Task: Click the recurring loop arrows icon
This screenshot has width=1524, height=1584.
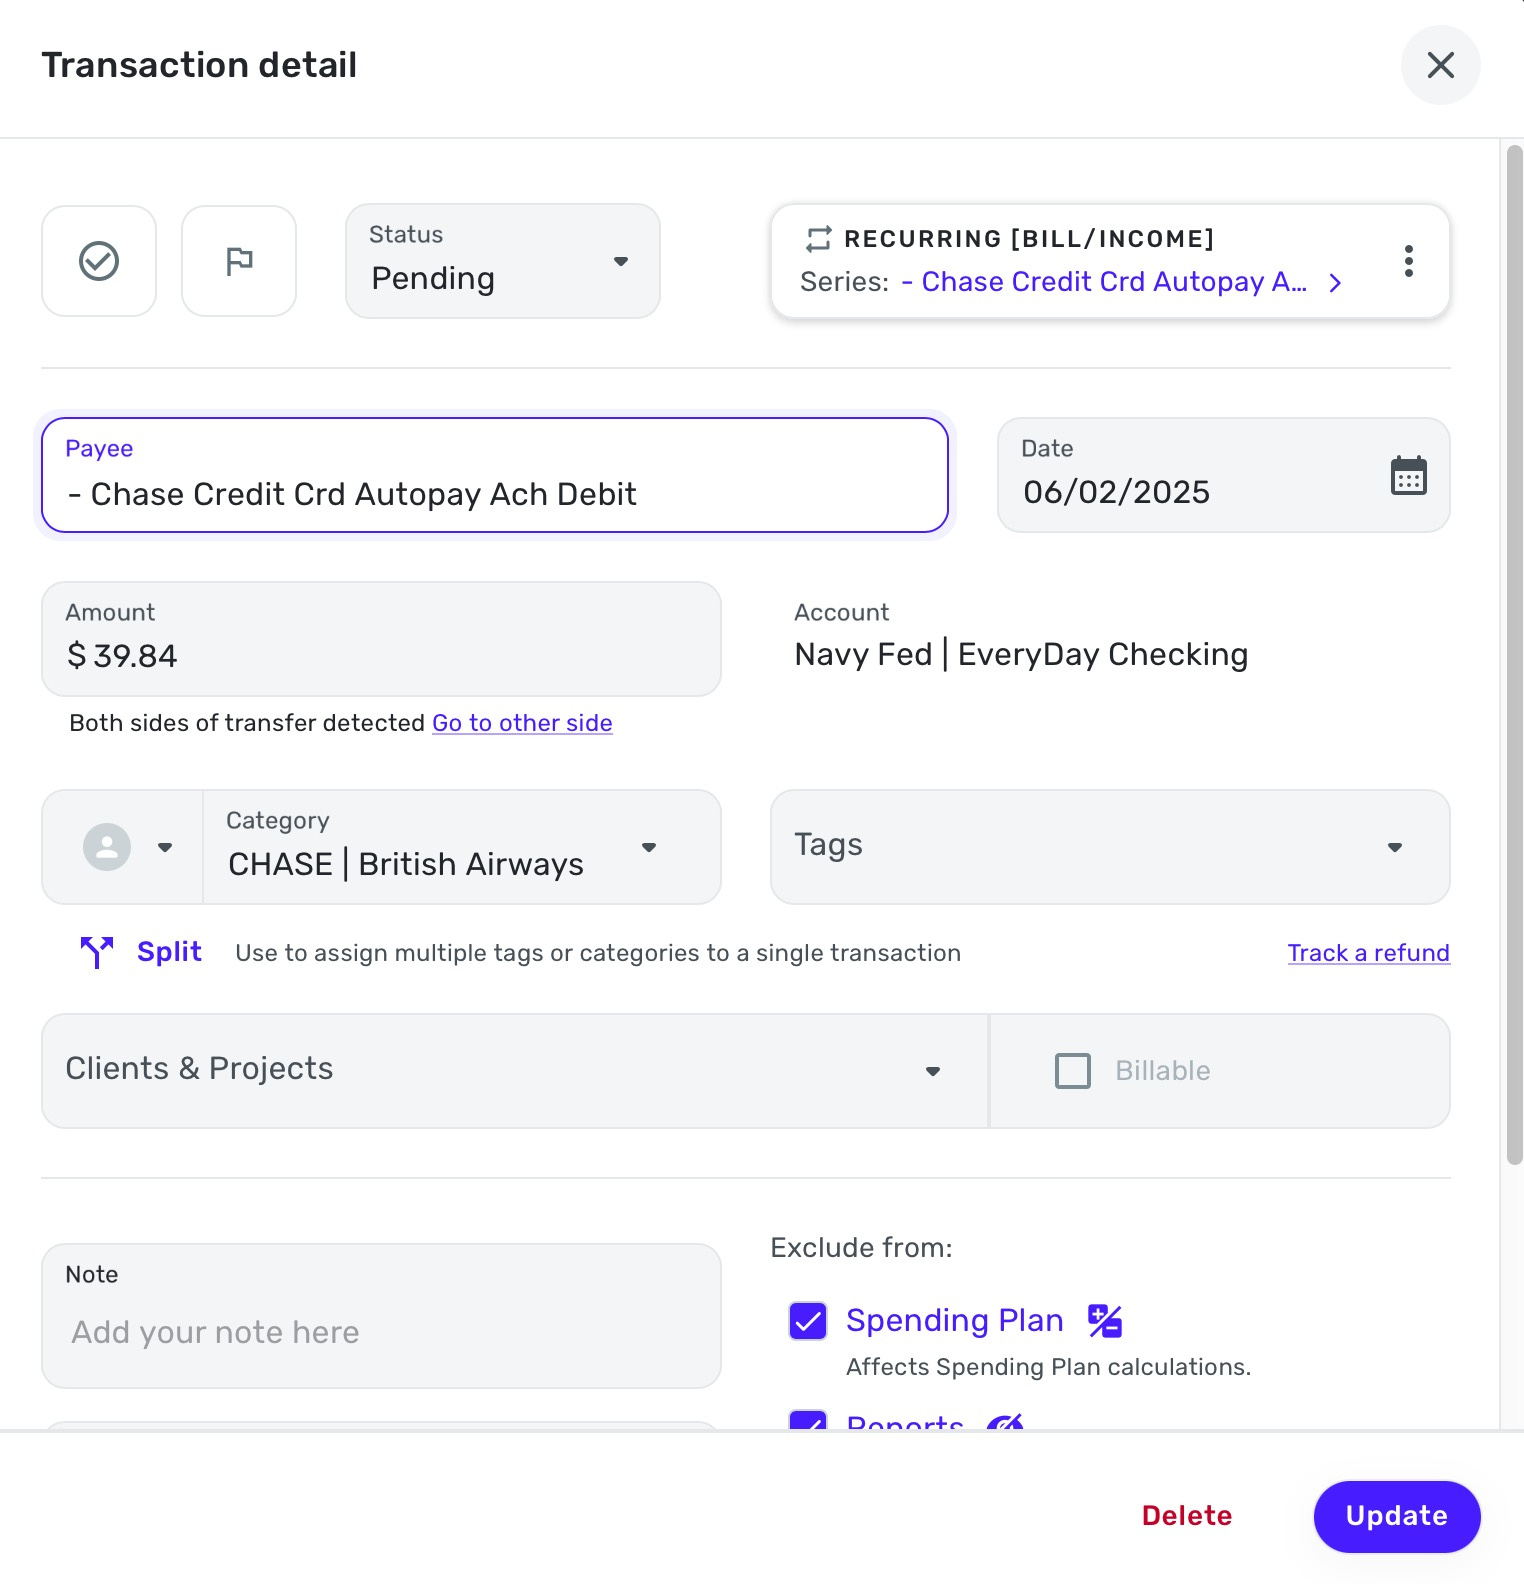Action: [x=818, y=239]
